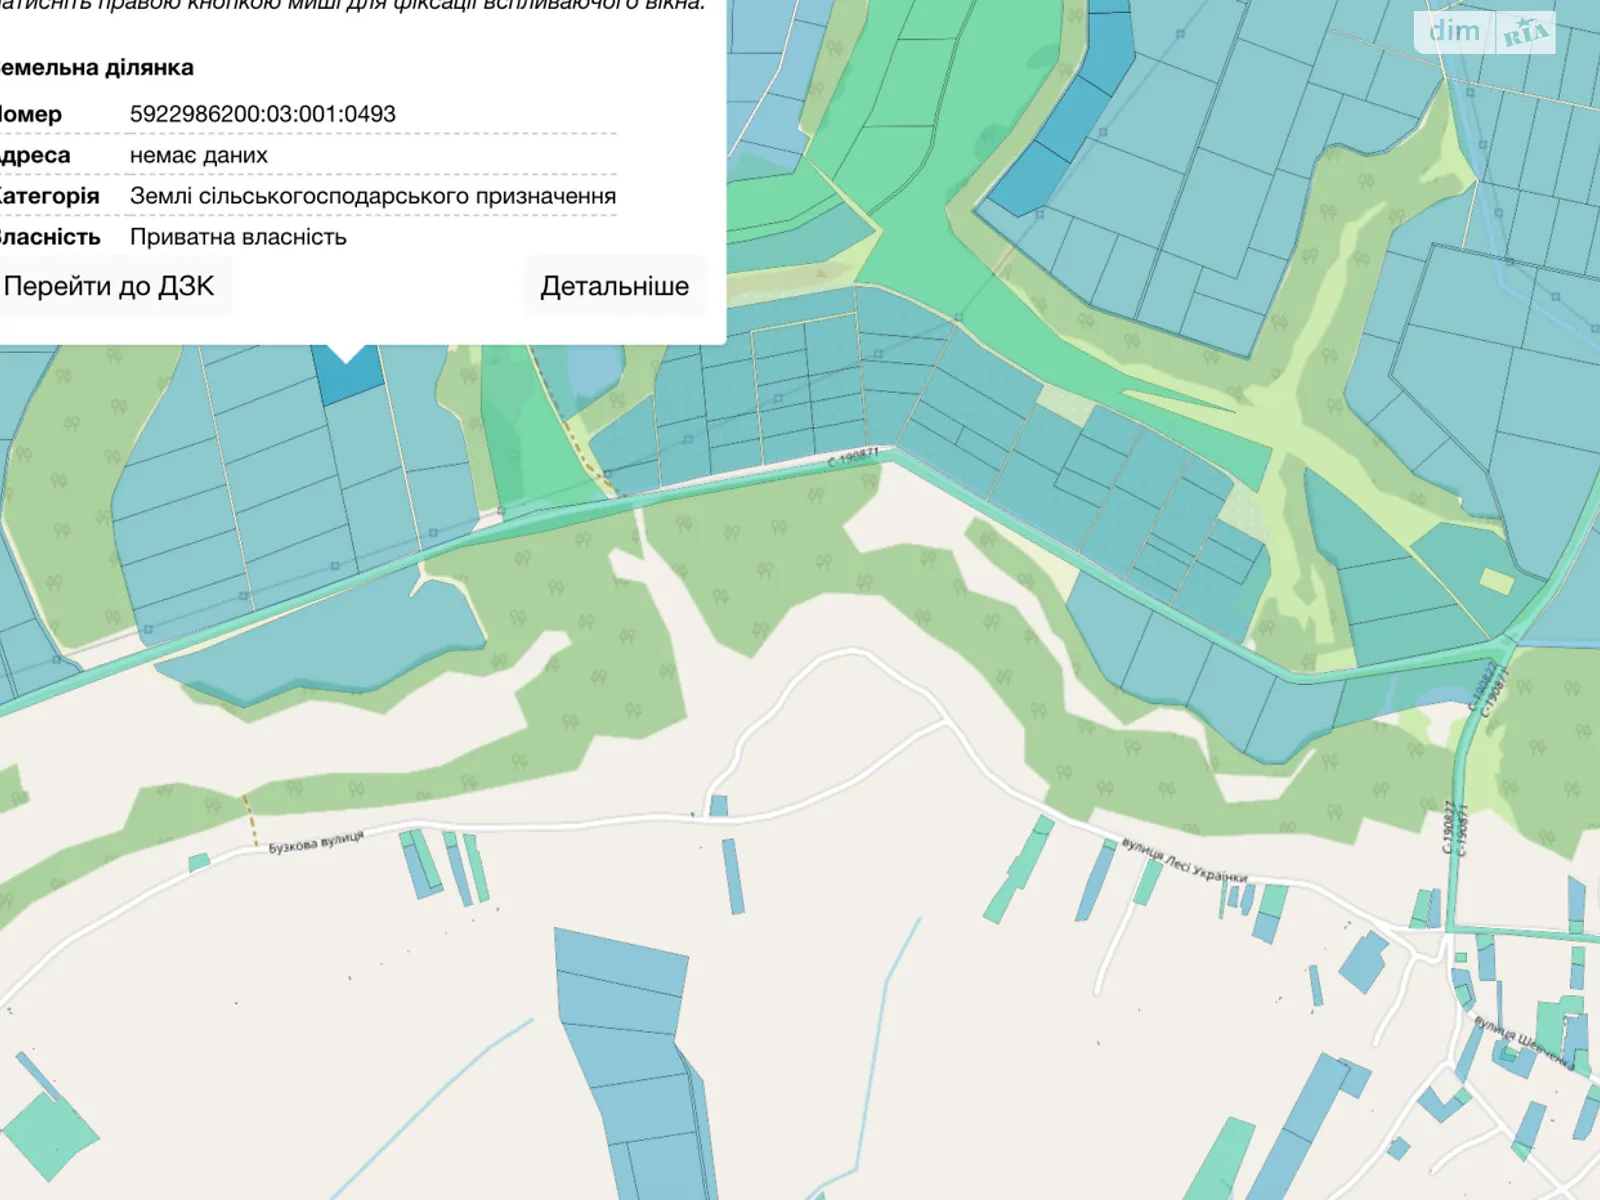The height and width of the screenshot is (1200, 1600).
Task: Click the dim.ria logo watermark
Action: (1485, 32)
